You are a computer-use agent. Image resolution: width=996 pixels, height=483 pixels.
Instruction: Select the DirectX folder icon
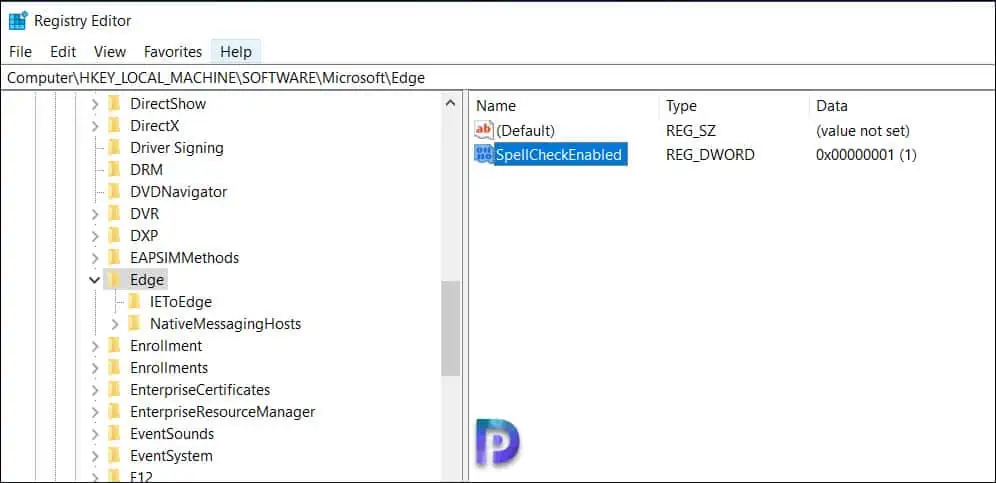click(x=114, y=126)
